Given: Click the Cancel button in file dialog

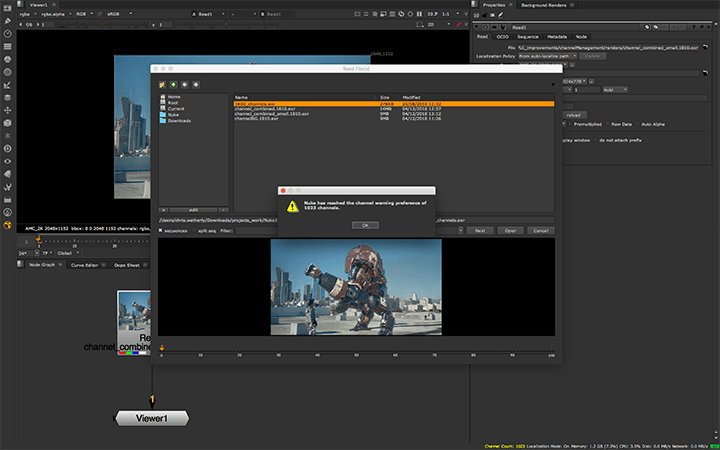Looking at the screenshot, I should [540, 231].
